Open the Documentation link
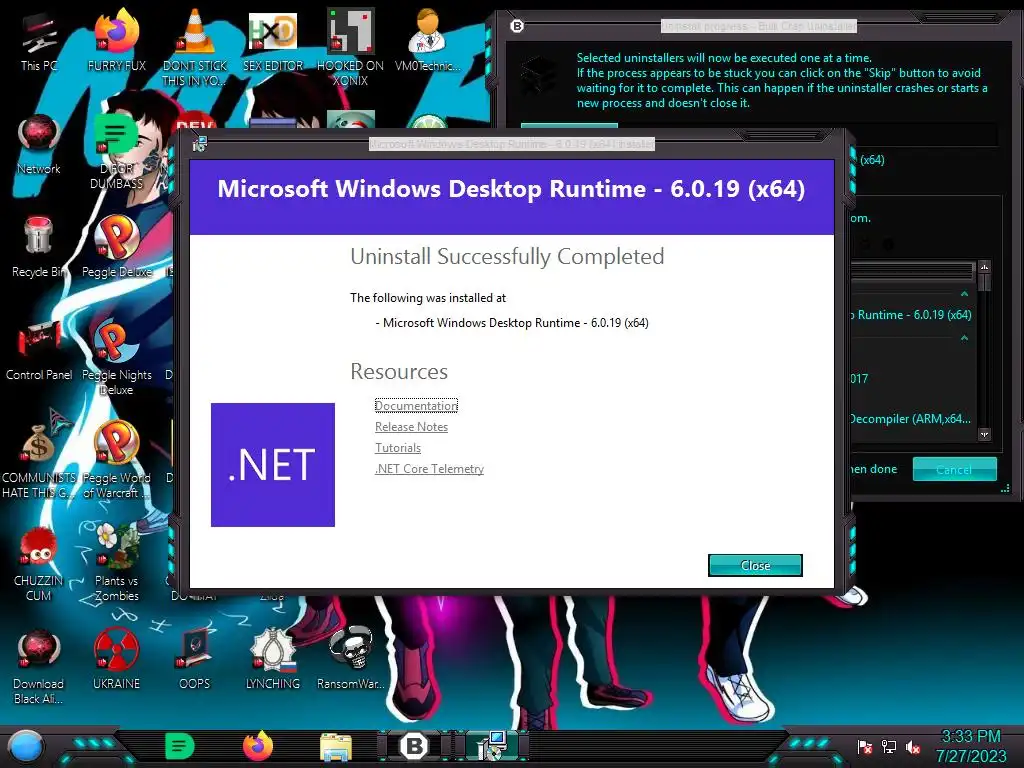The width and height of the screenshot is (1024, 768). click(x=416, y=406)
